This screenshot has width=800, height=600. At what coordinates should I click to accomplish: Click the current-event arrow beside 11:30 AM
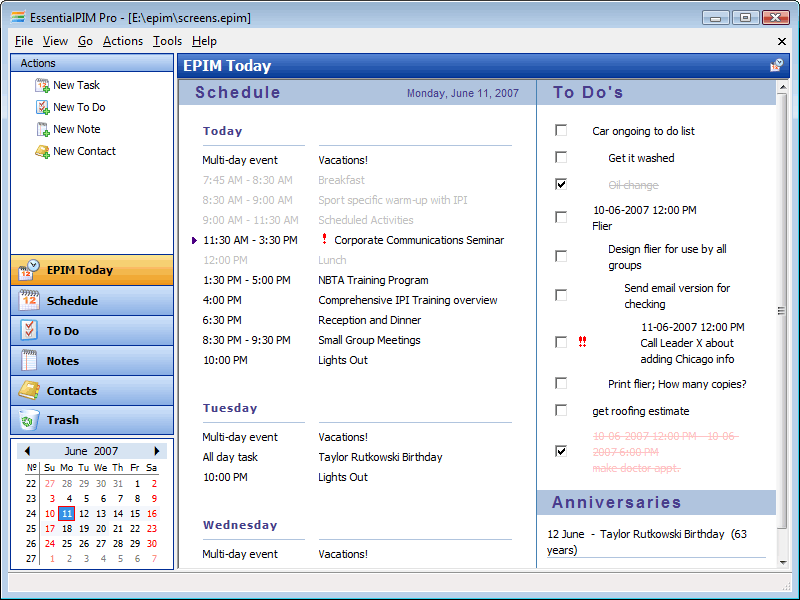pos(194,240)
